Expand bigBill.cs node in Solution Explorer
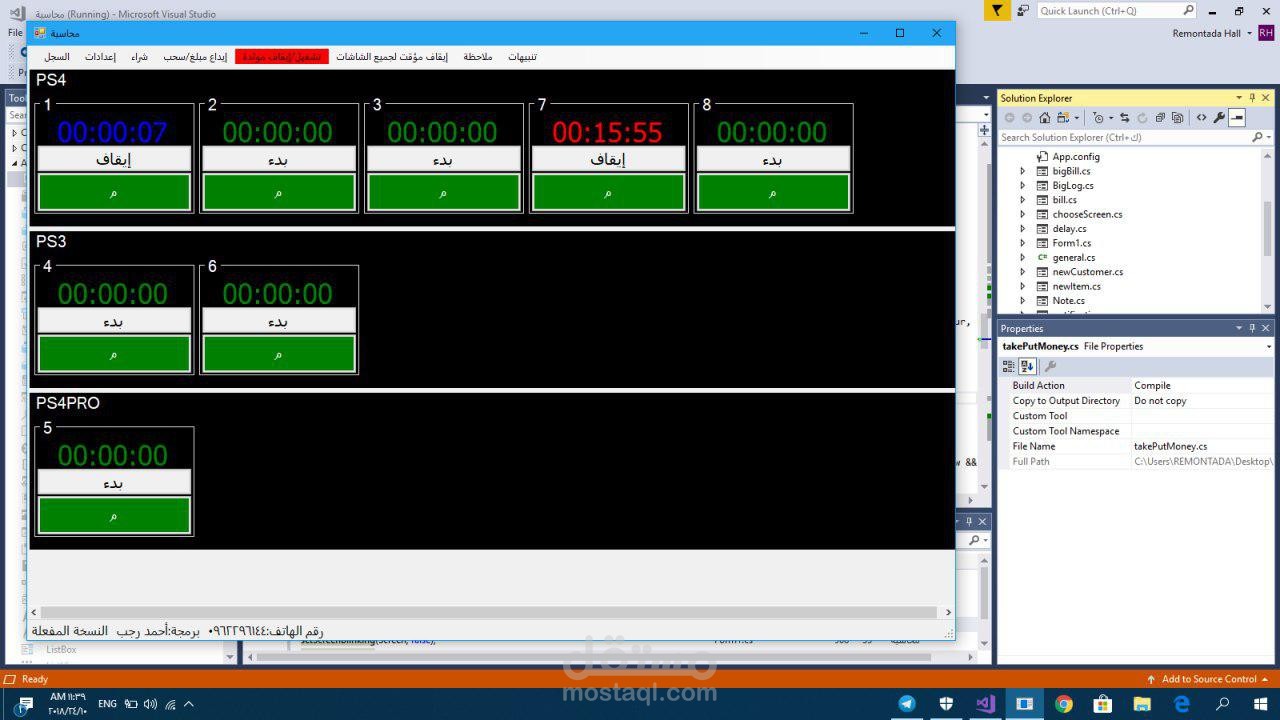 click(x=1022, y=171)
